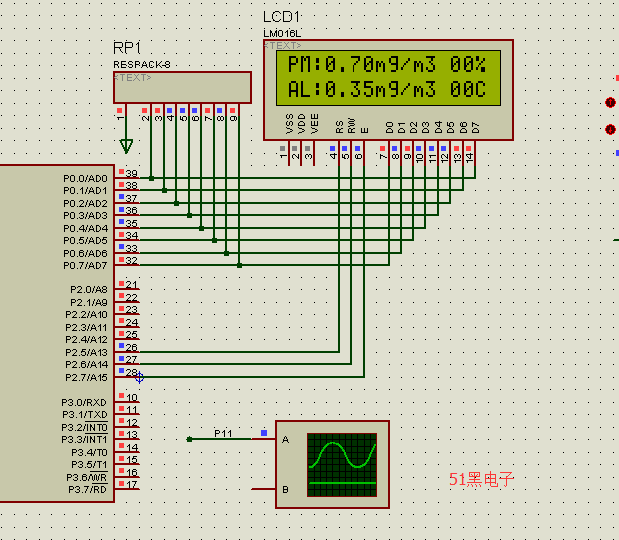Select the P11 terminal label

point(223,433)
